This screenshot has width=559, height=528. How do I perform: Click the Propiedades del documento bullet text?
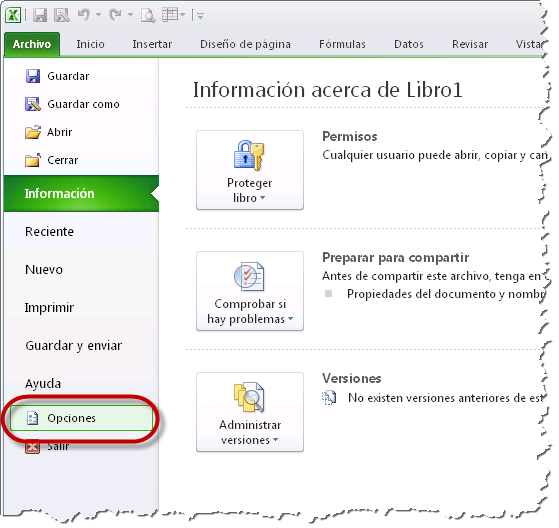pos(446,294)
